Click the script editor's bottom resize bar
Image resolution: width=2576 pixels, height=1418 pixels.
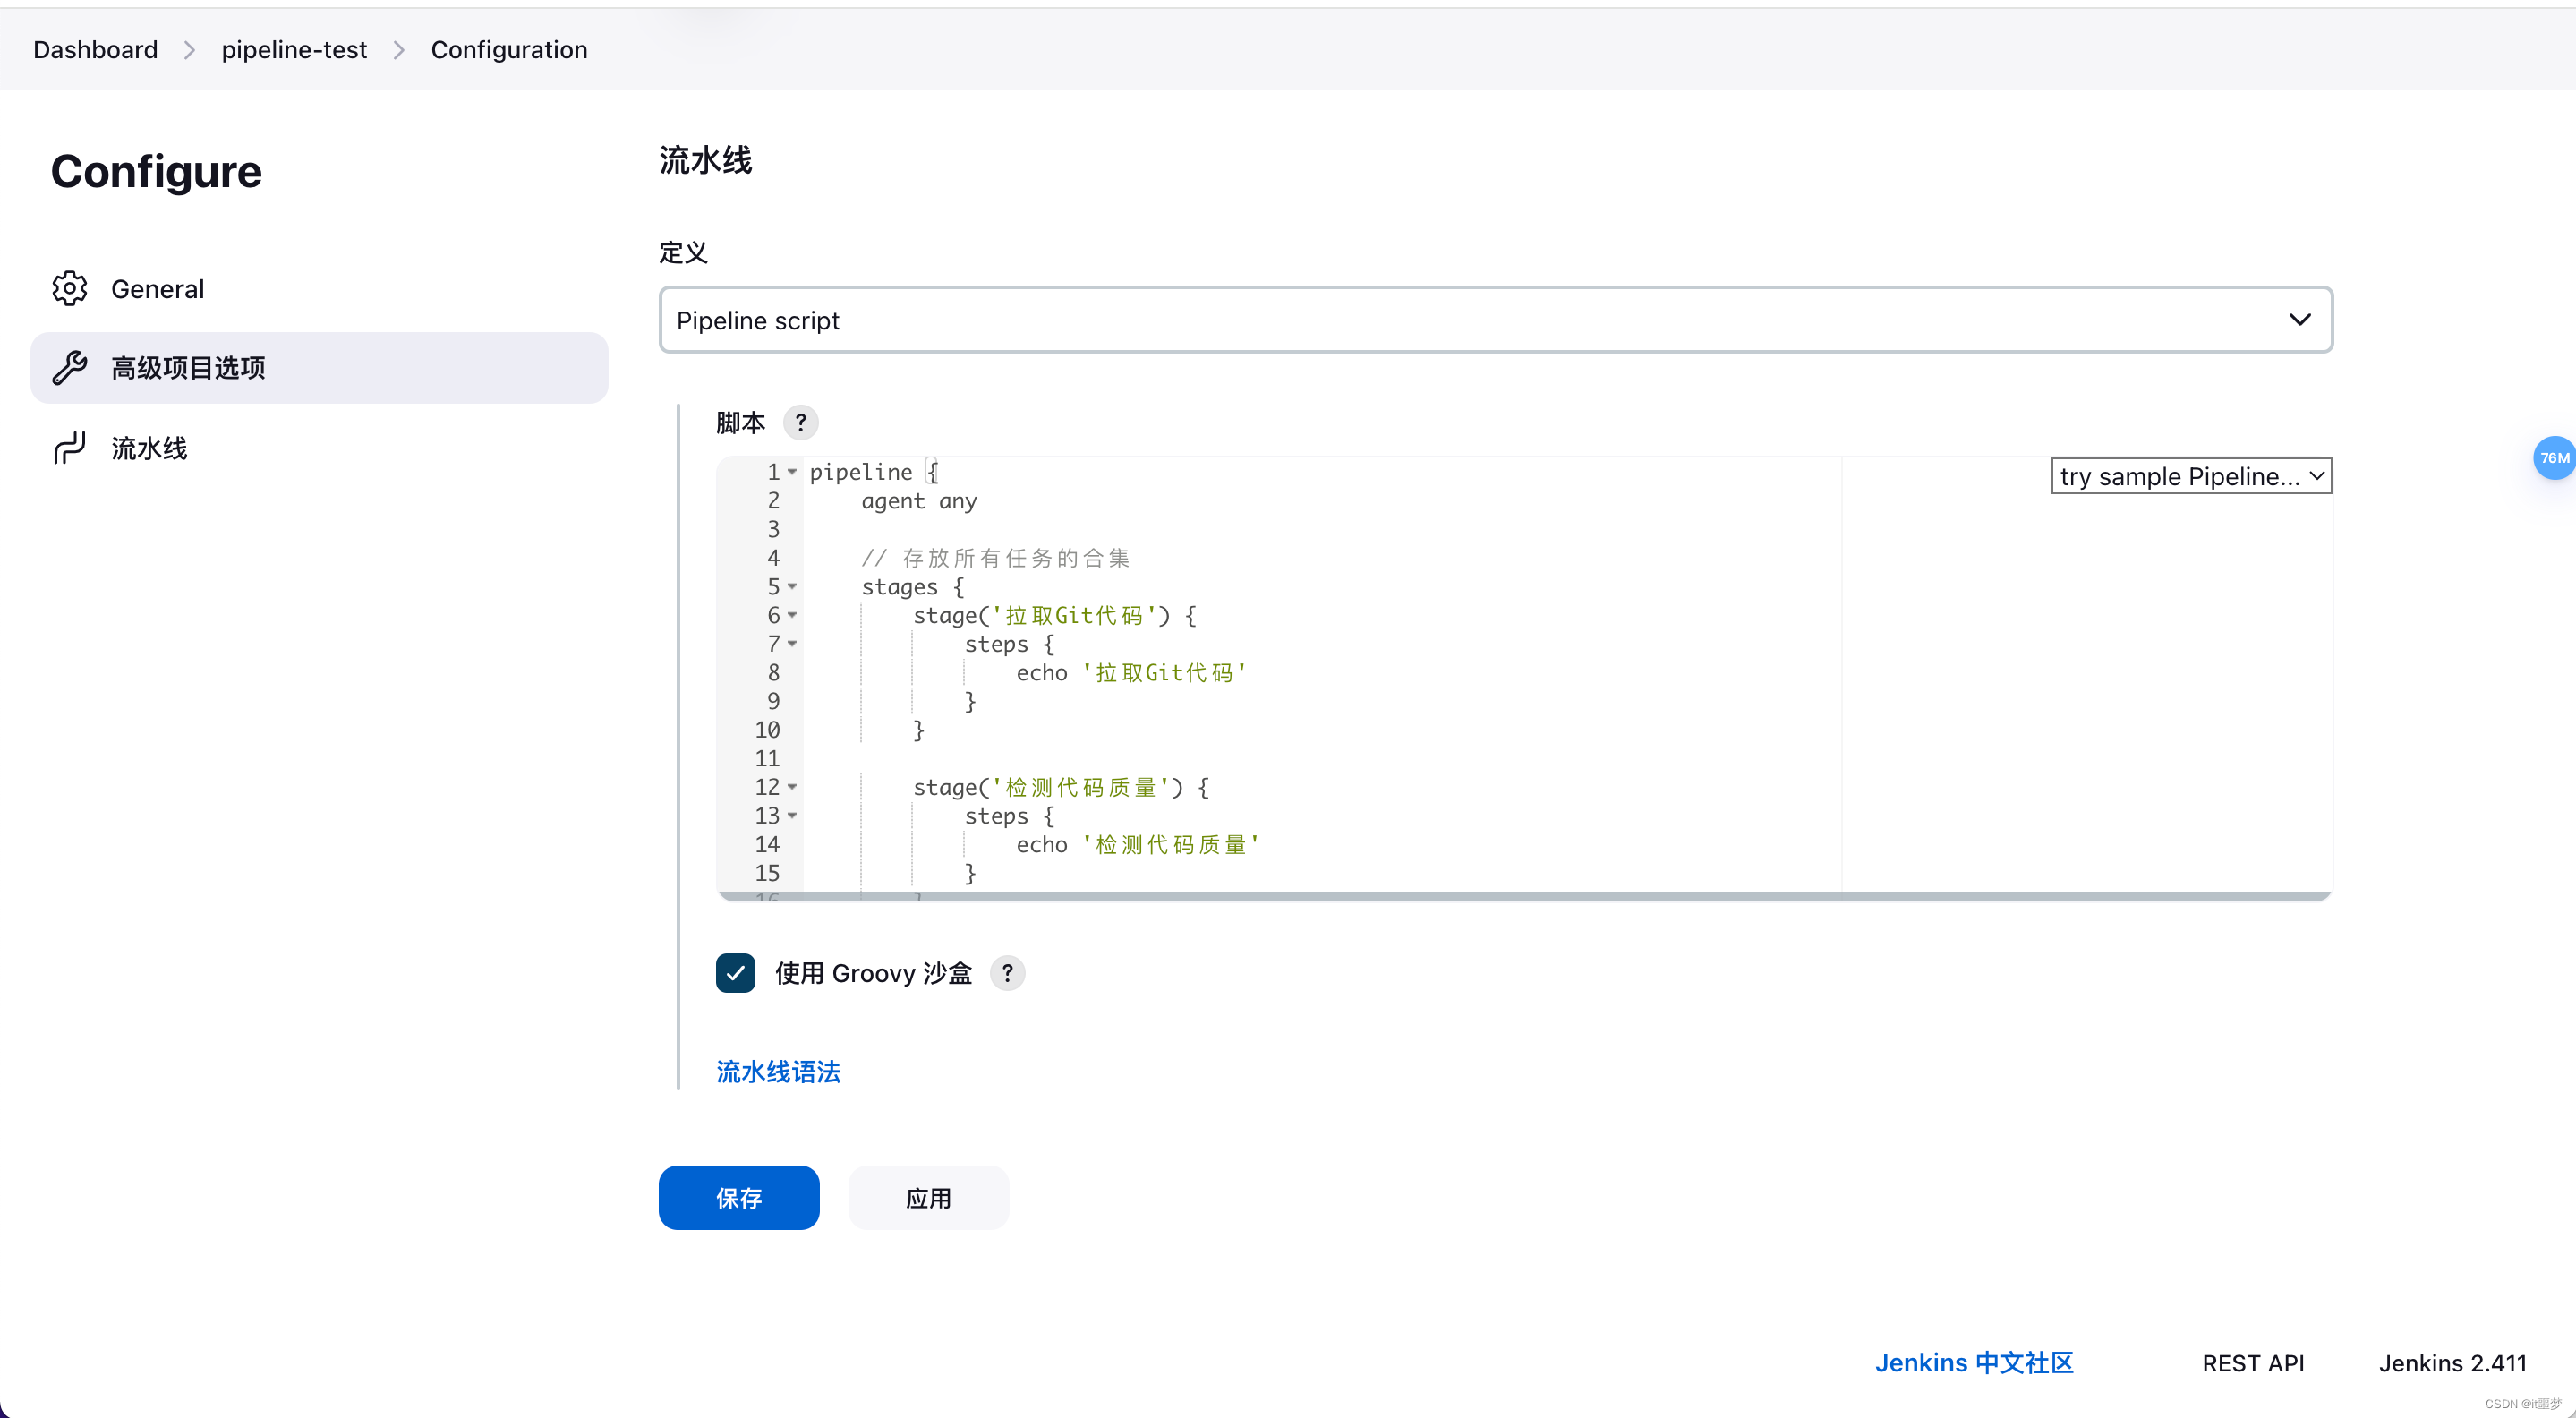tap(1524, 896)
